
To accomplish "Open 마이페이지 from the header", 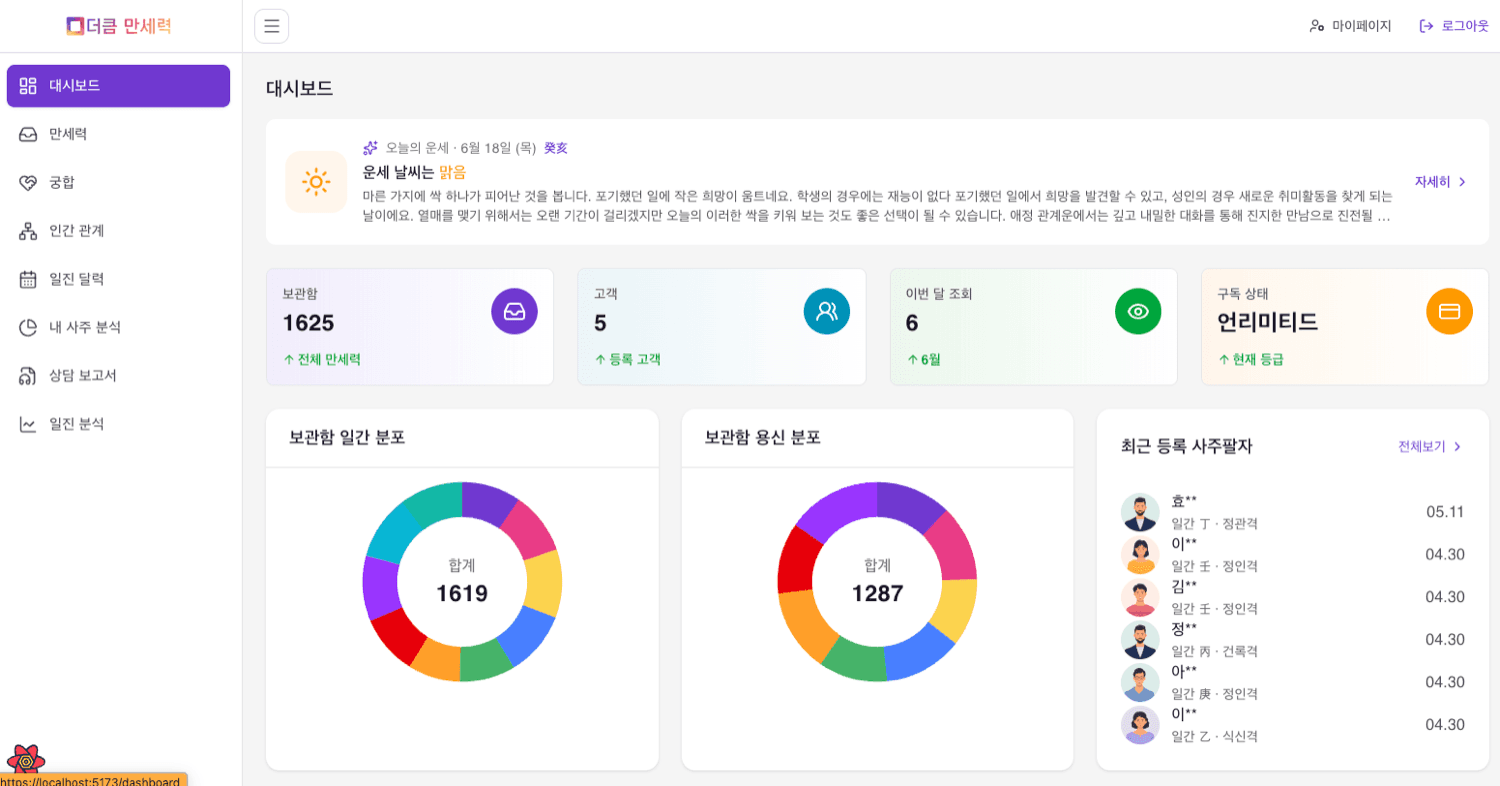I will tap(1350, 26).
